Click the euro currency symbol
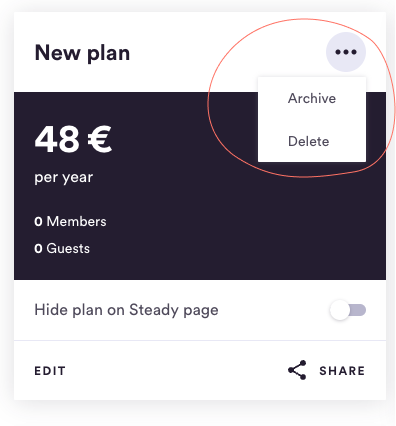This screenshot has height=426, width=396. click(x=100, y=139)
